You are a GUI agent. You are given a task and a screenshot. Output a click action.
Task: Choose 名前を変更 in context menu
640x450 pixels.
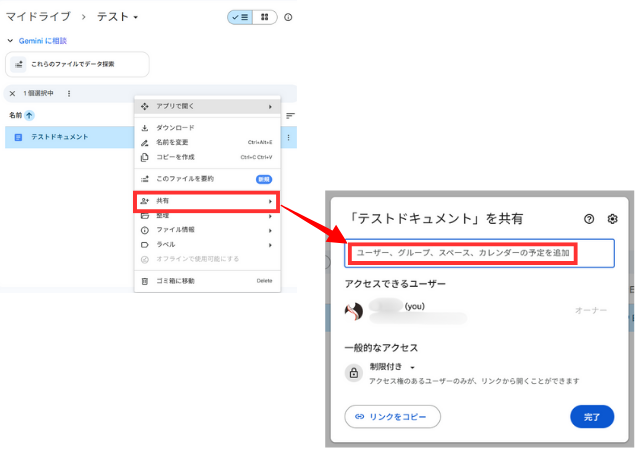[174, 142]
